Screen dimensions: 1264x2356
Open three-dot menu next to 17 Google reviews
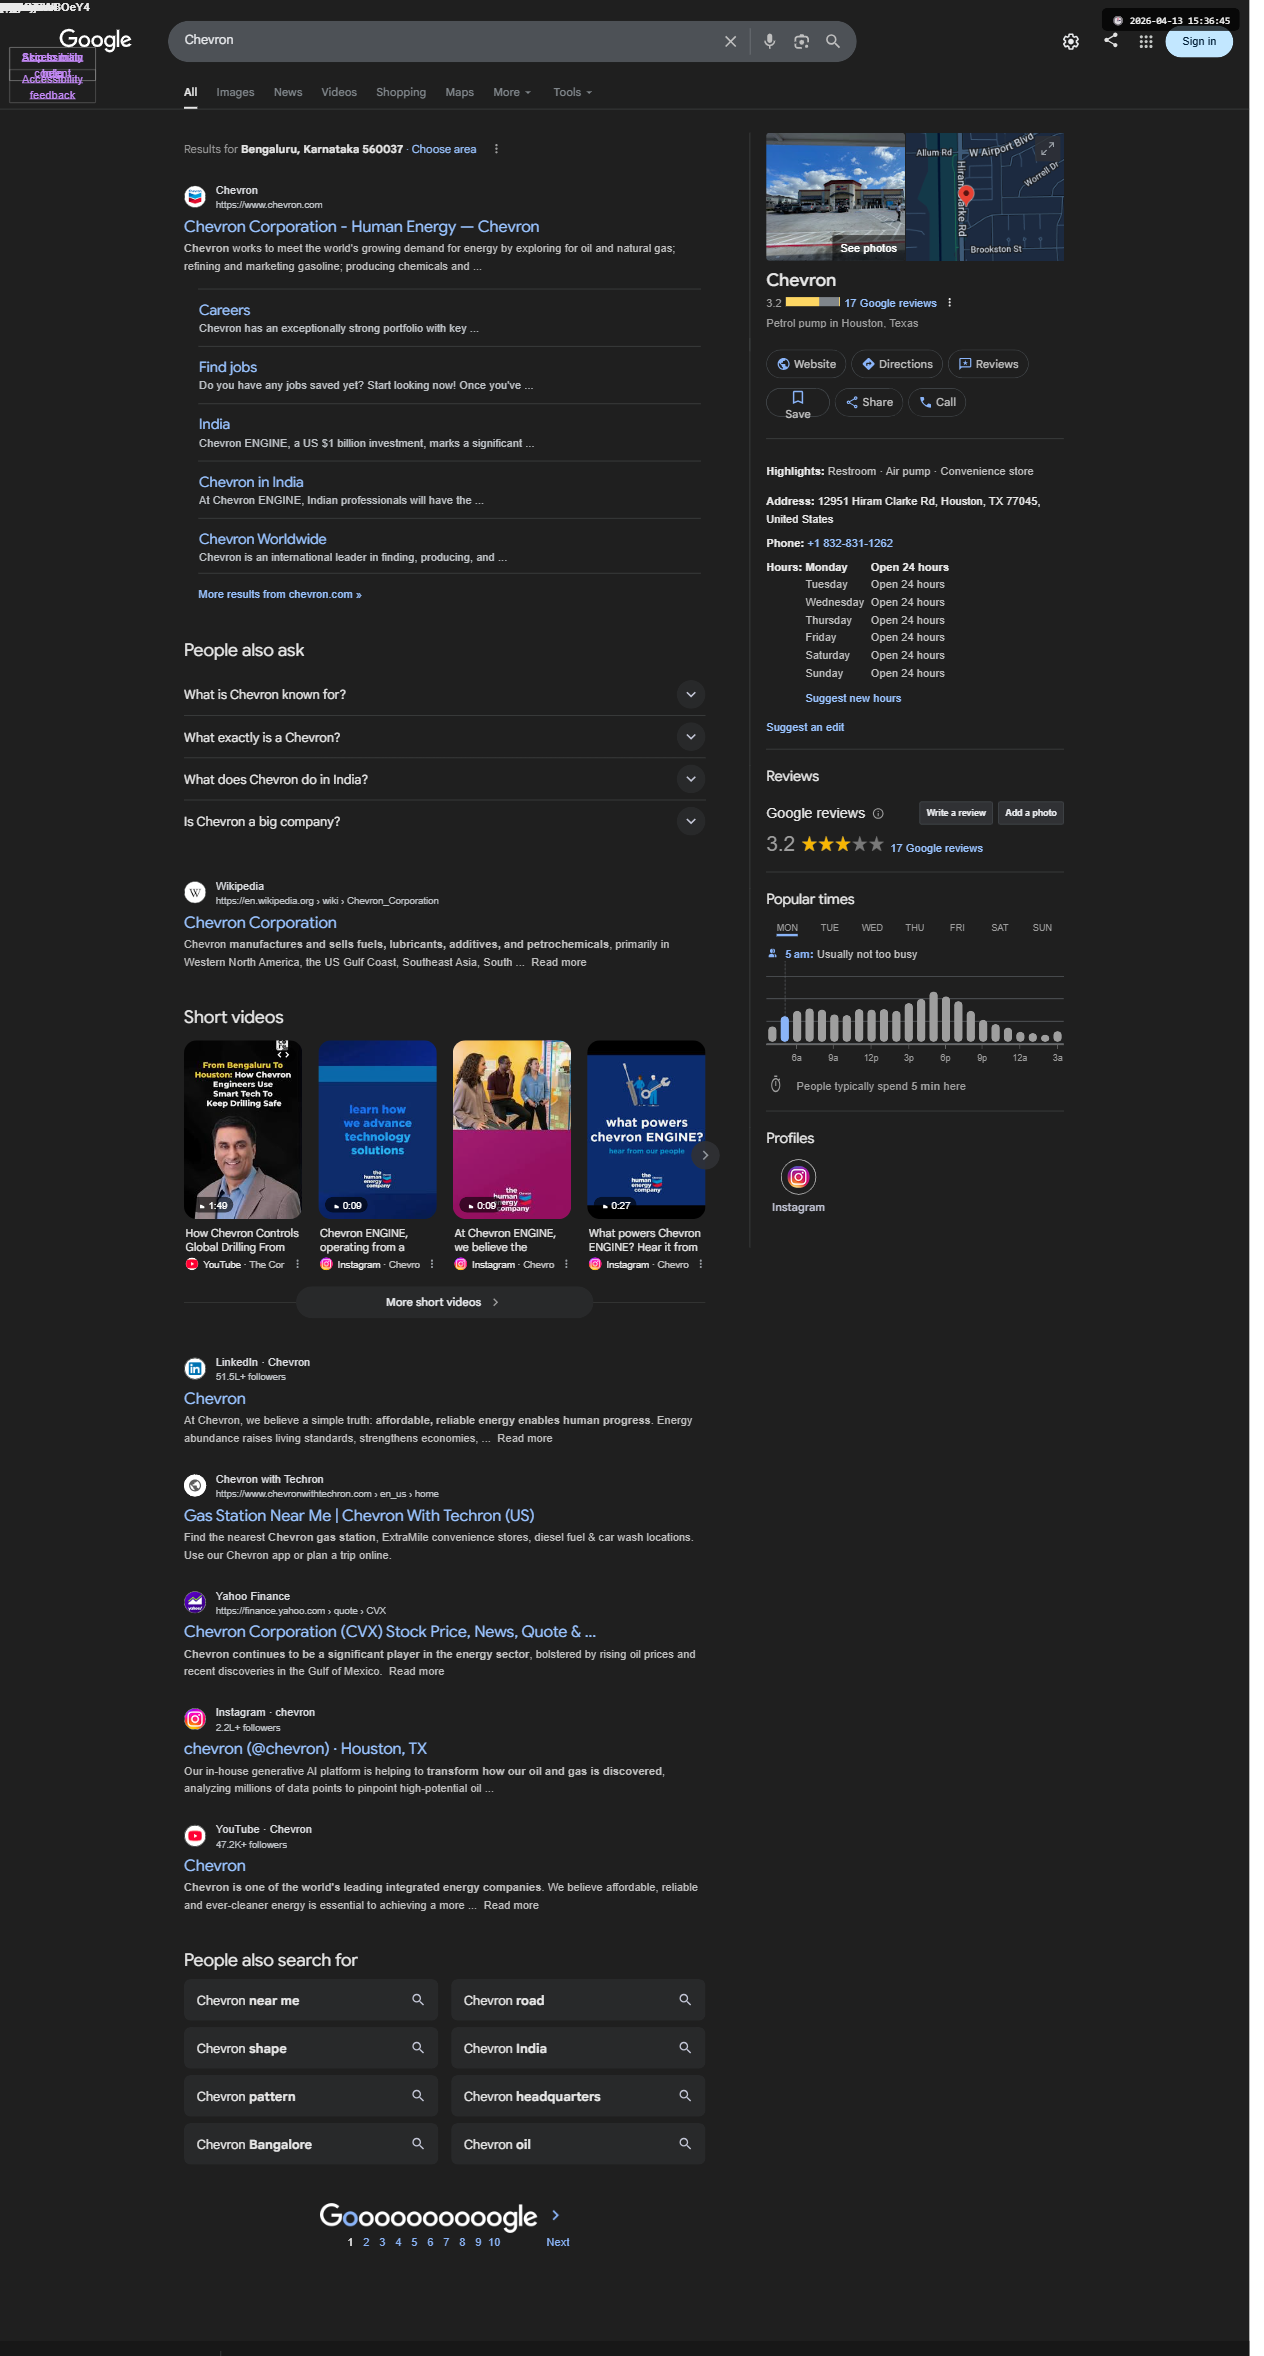tap(949, 303)
